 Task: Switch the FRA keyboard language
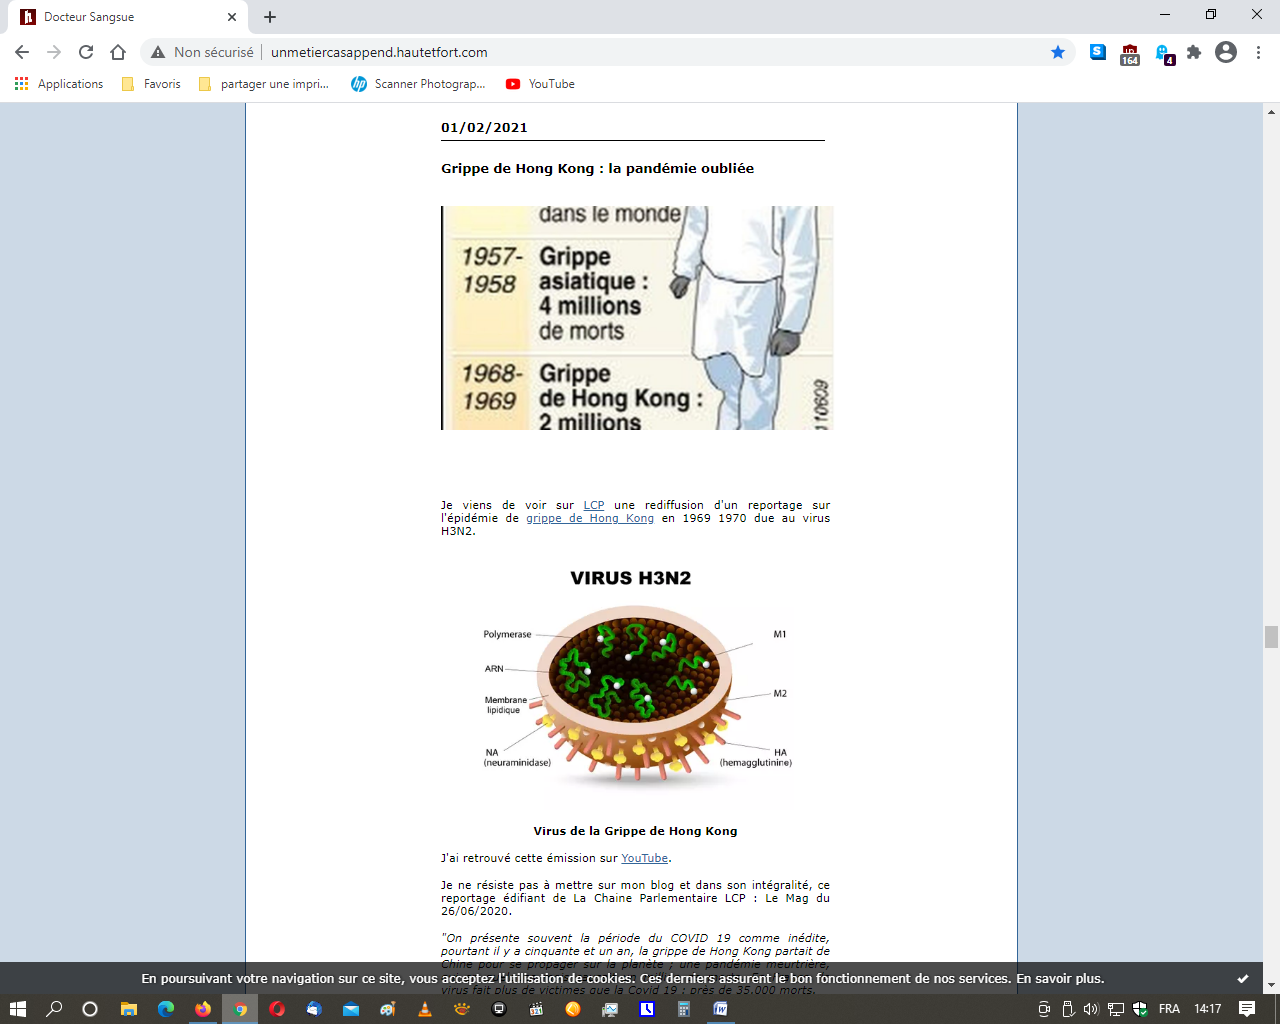[1169, 1009]
